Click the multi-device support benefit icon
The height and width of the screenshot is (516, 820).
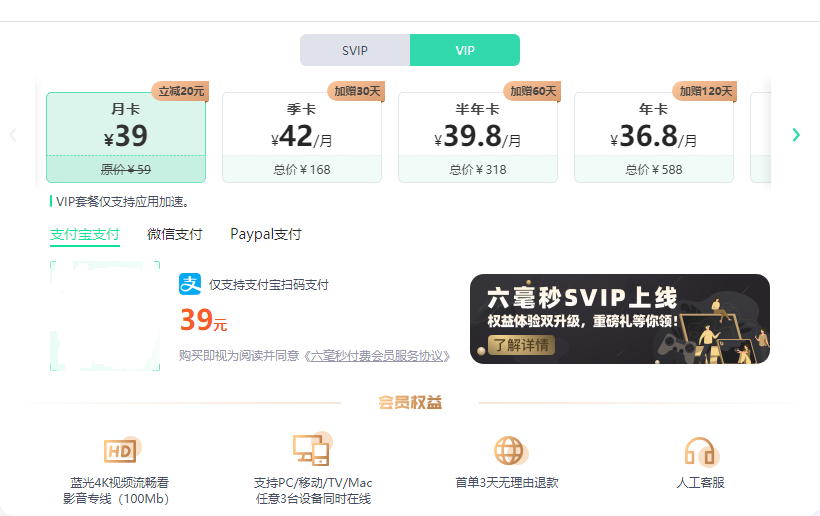(x=312, y=449)
